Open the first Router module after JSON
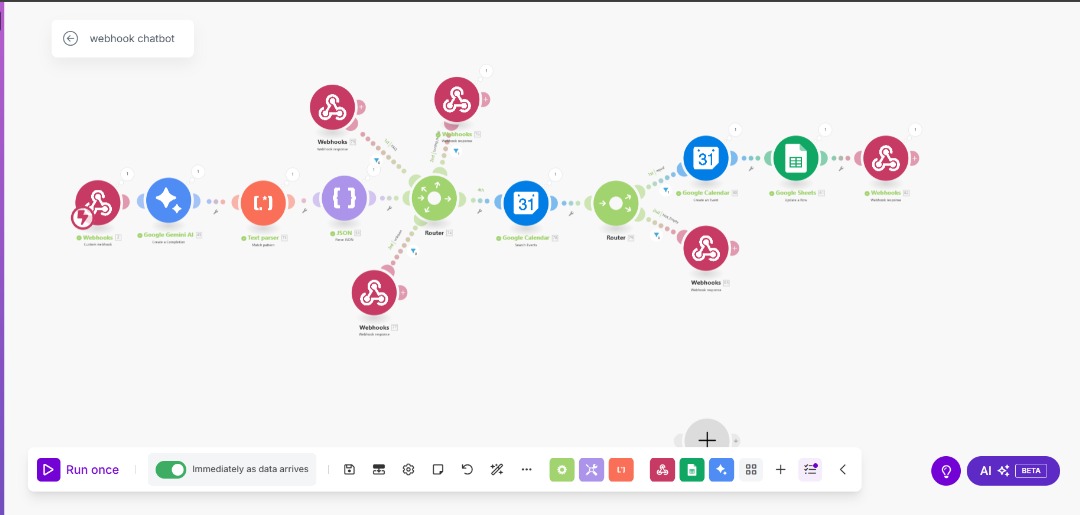 (x=433, y=198)
